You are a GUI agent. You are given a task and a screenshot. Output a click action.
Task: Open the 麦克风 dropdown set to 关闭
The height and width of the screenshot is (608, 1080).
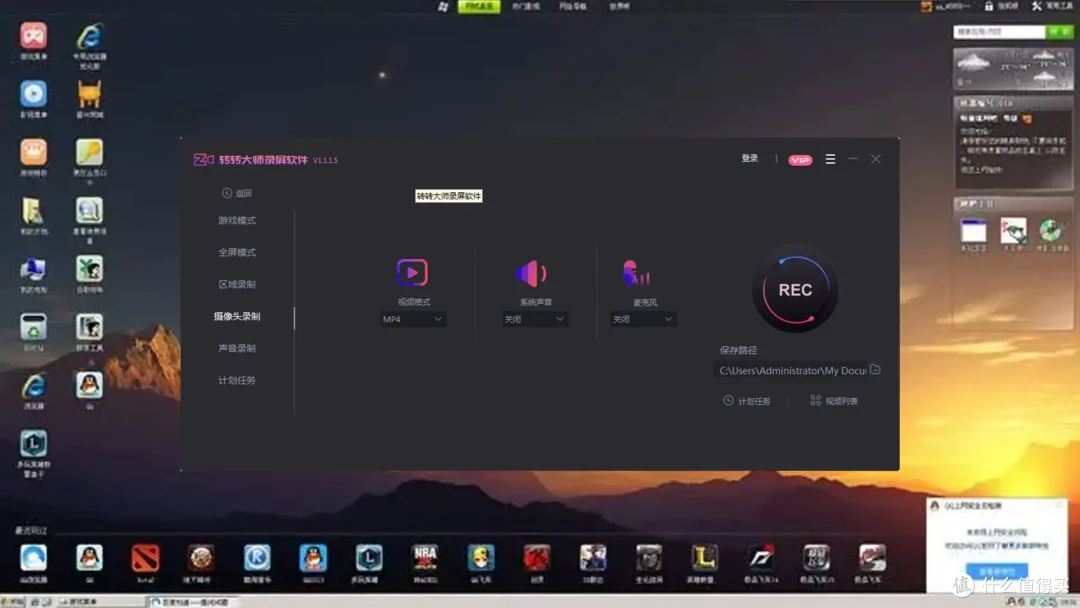642,319
